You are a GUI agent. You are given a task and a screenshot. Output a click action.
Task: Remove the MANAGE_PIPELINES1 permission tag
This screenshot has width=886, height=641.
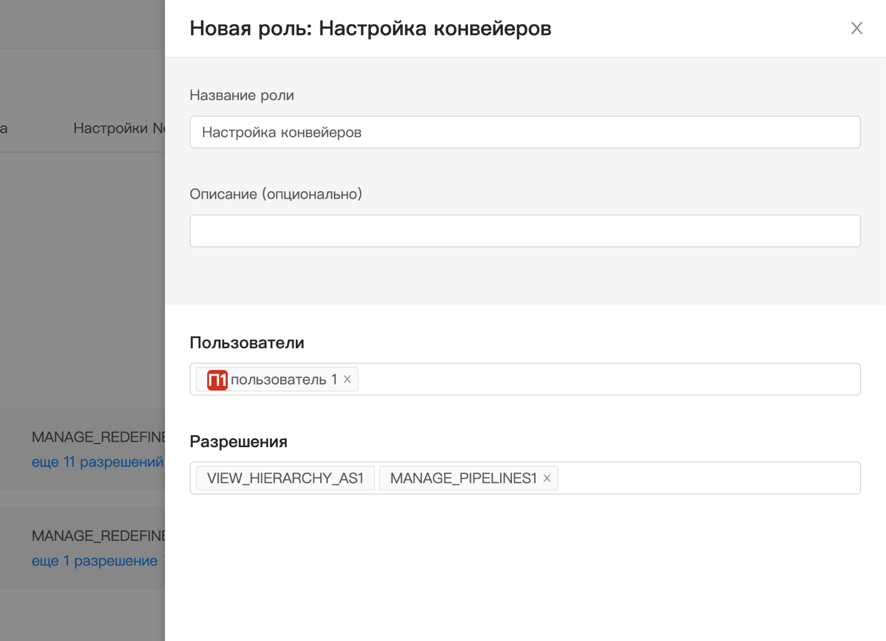[547, 478]
